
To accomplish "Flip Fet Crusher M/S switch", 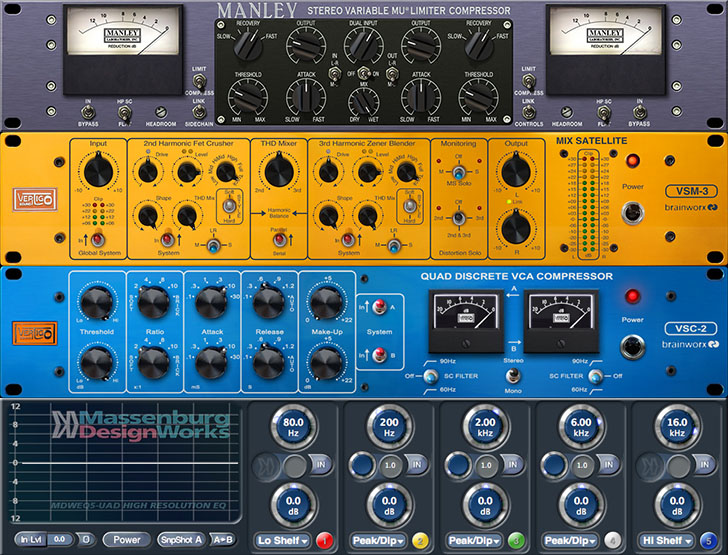I will (213, 245).
